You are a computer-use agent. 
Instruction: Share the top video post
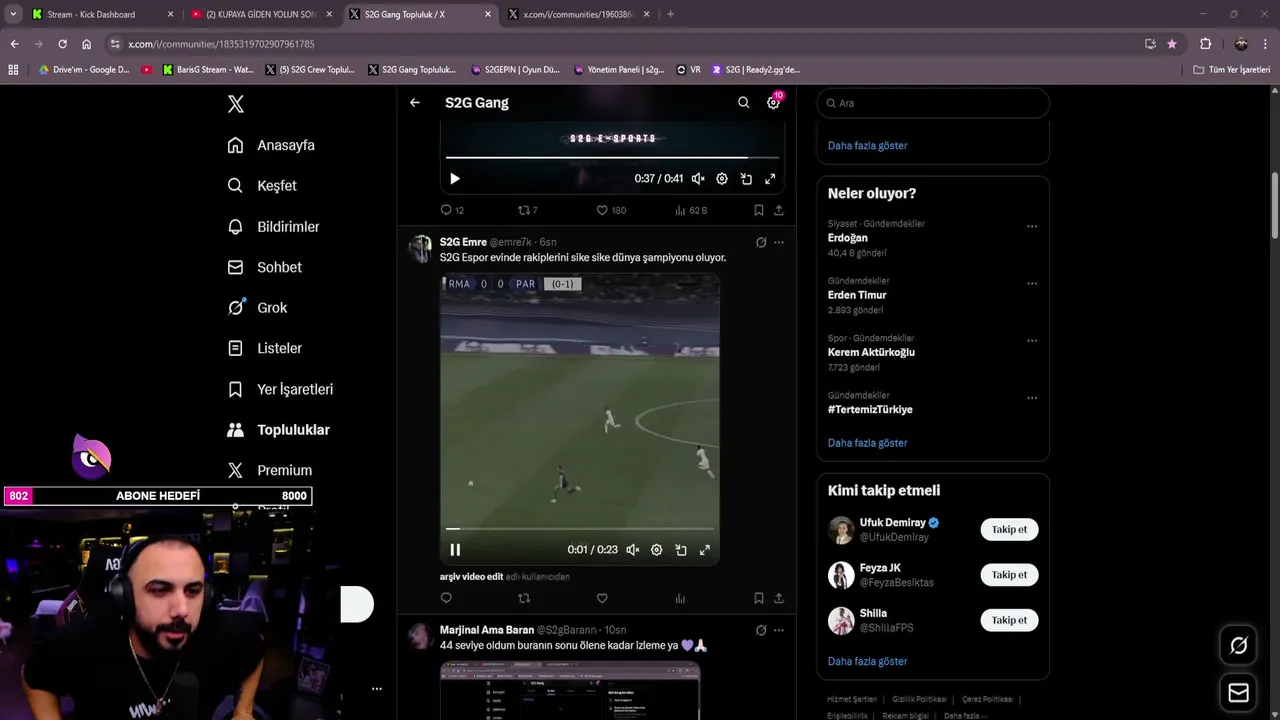tap(779, 210)
